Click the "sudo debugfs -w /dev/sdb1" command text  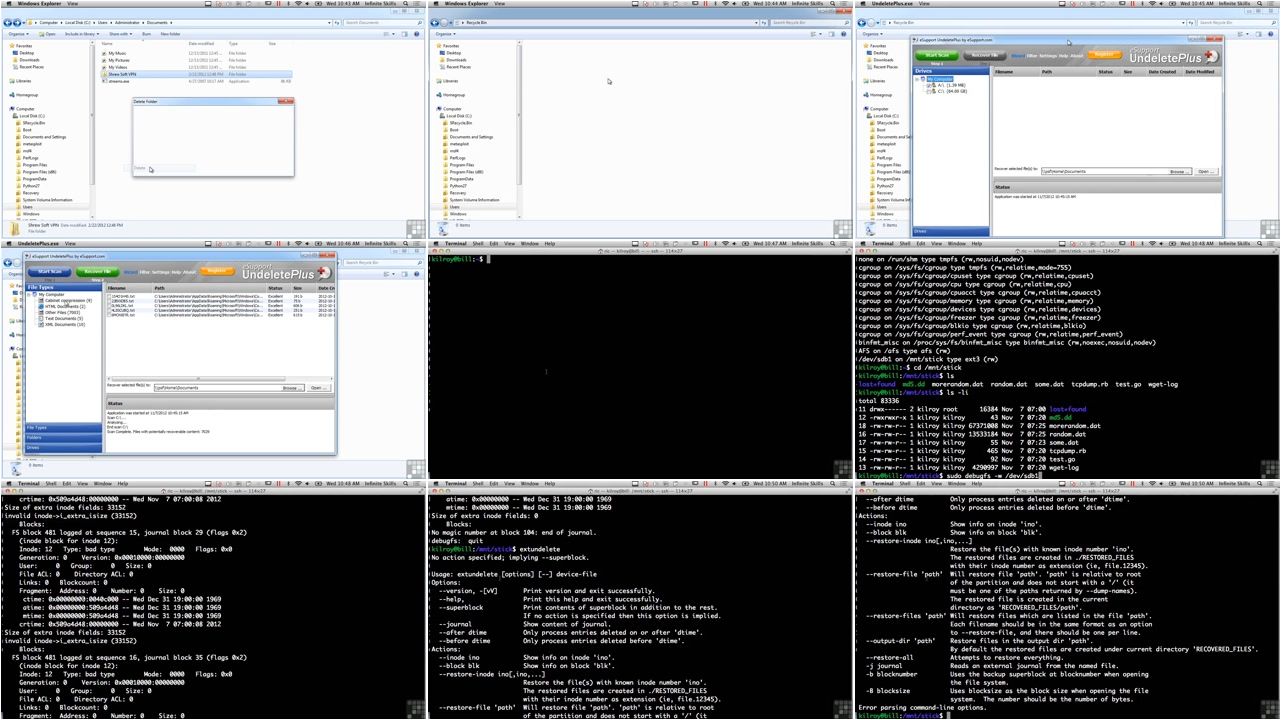tap(995, 476)
